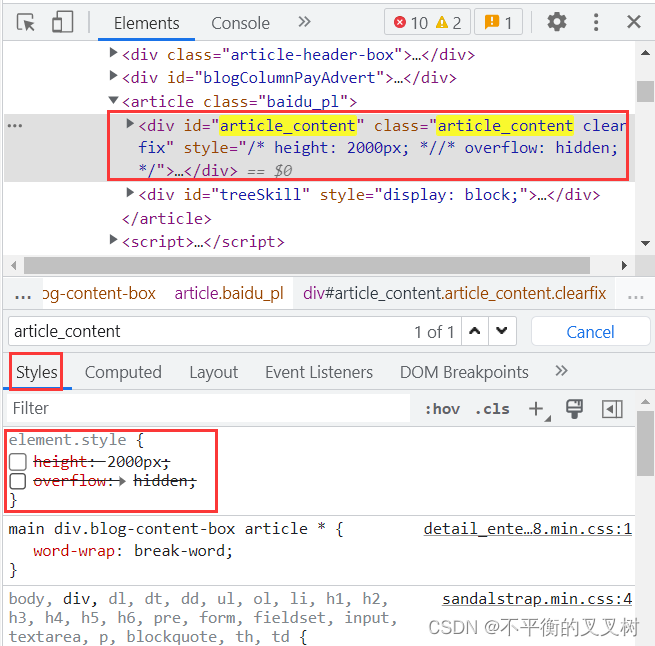The height and width of the screenshot is (646, 655).
Task: Click the DOM tree scroll-down arrow
Action: [645, 243]
